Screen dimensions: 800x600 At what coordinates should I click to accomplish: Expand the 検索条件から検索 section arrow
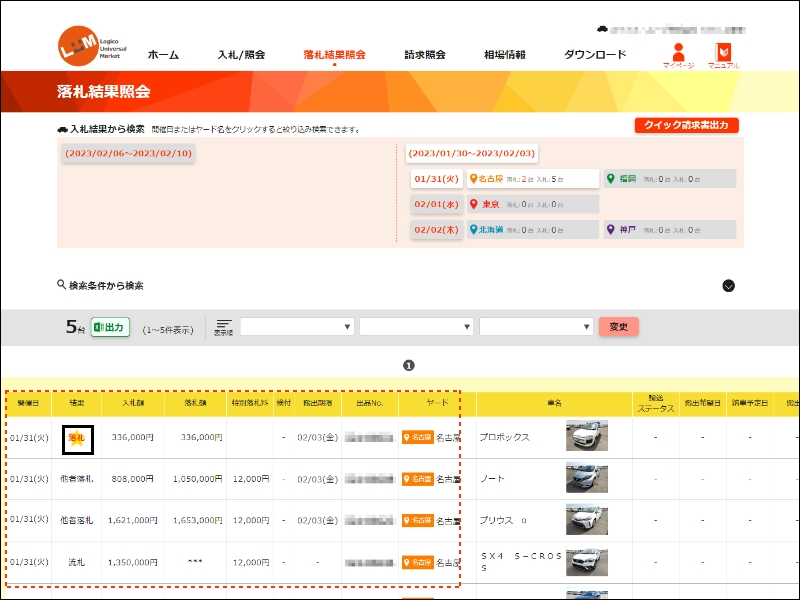tap(728, 286)
